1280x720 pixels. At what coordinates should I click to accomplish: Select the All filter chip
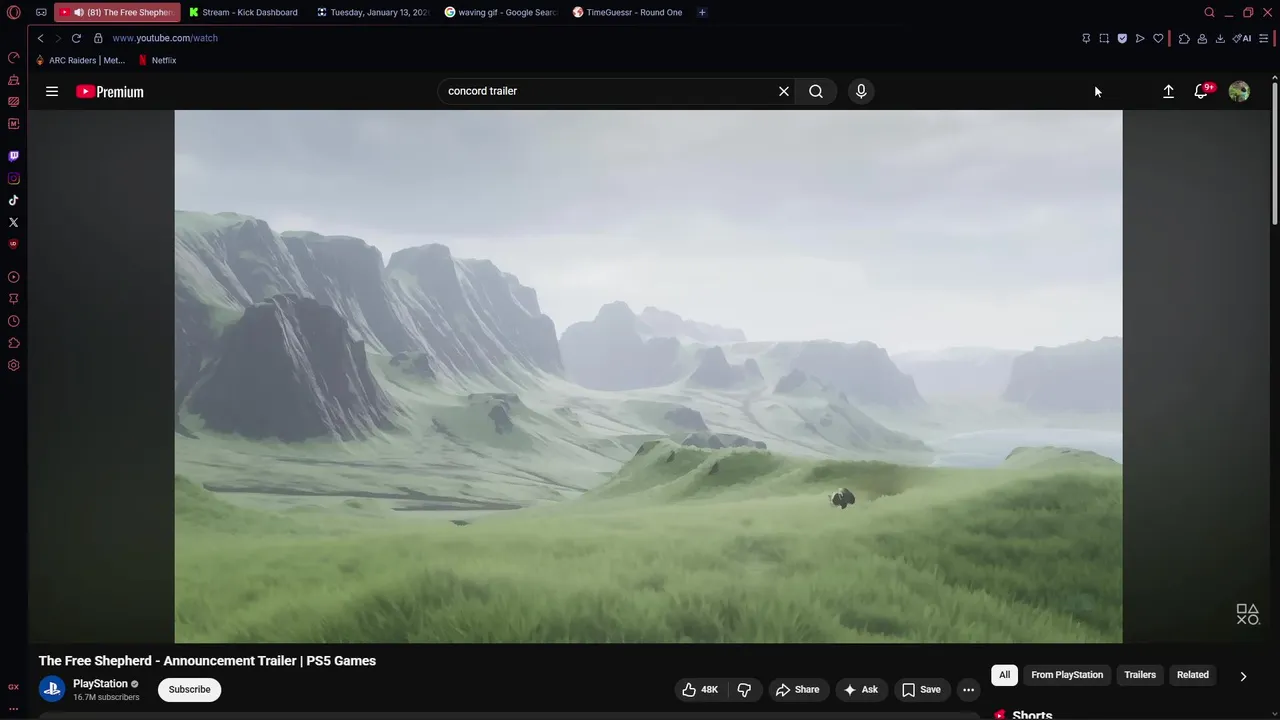1004,675
